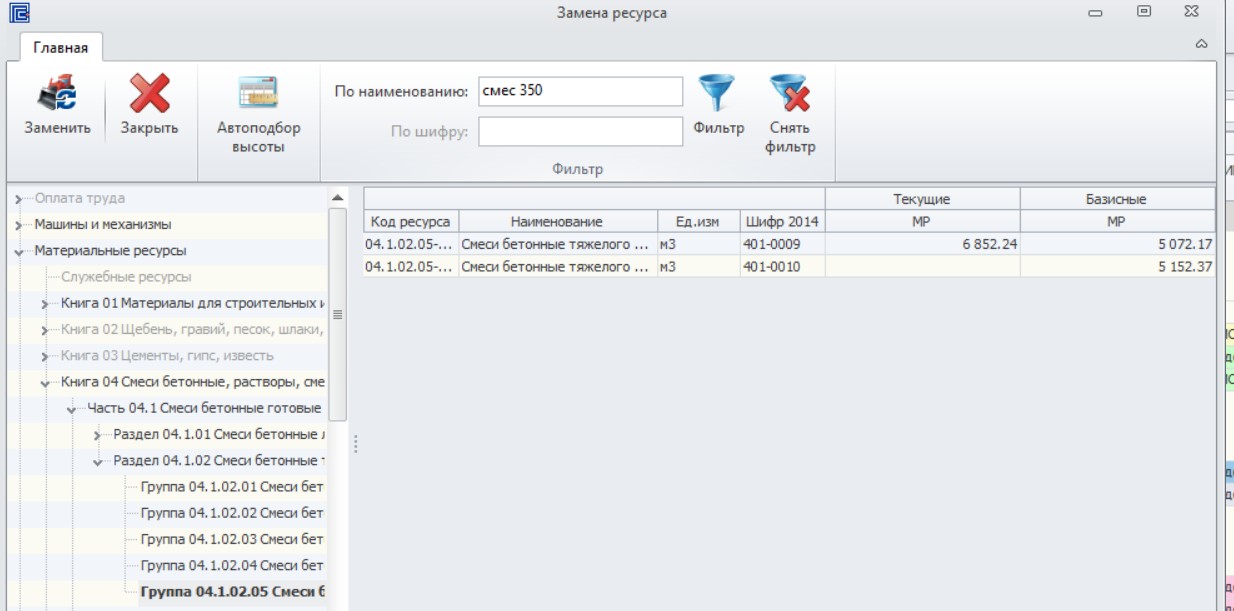
Task: Sort by Наименование column header
Action: tap(557, 222)
